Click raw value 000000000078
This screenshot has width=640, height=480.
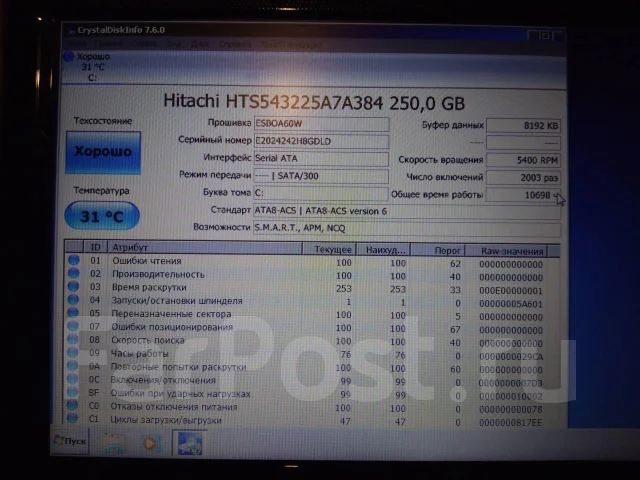tap(511, 409)
